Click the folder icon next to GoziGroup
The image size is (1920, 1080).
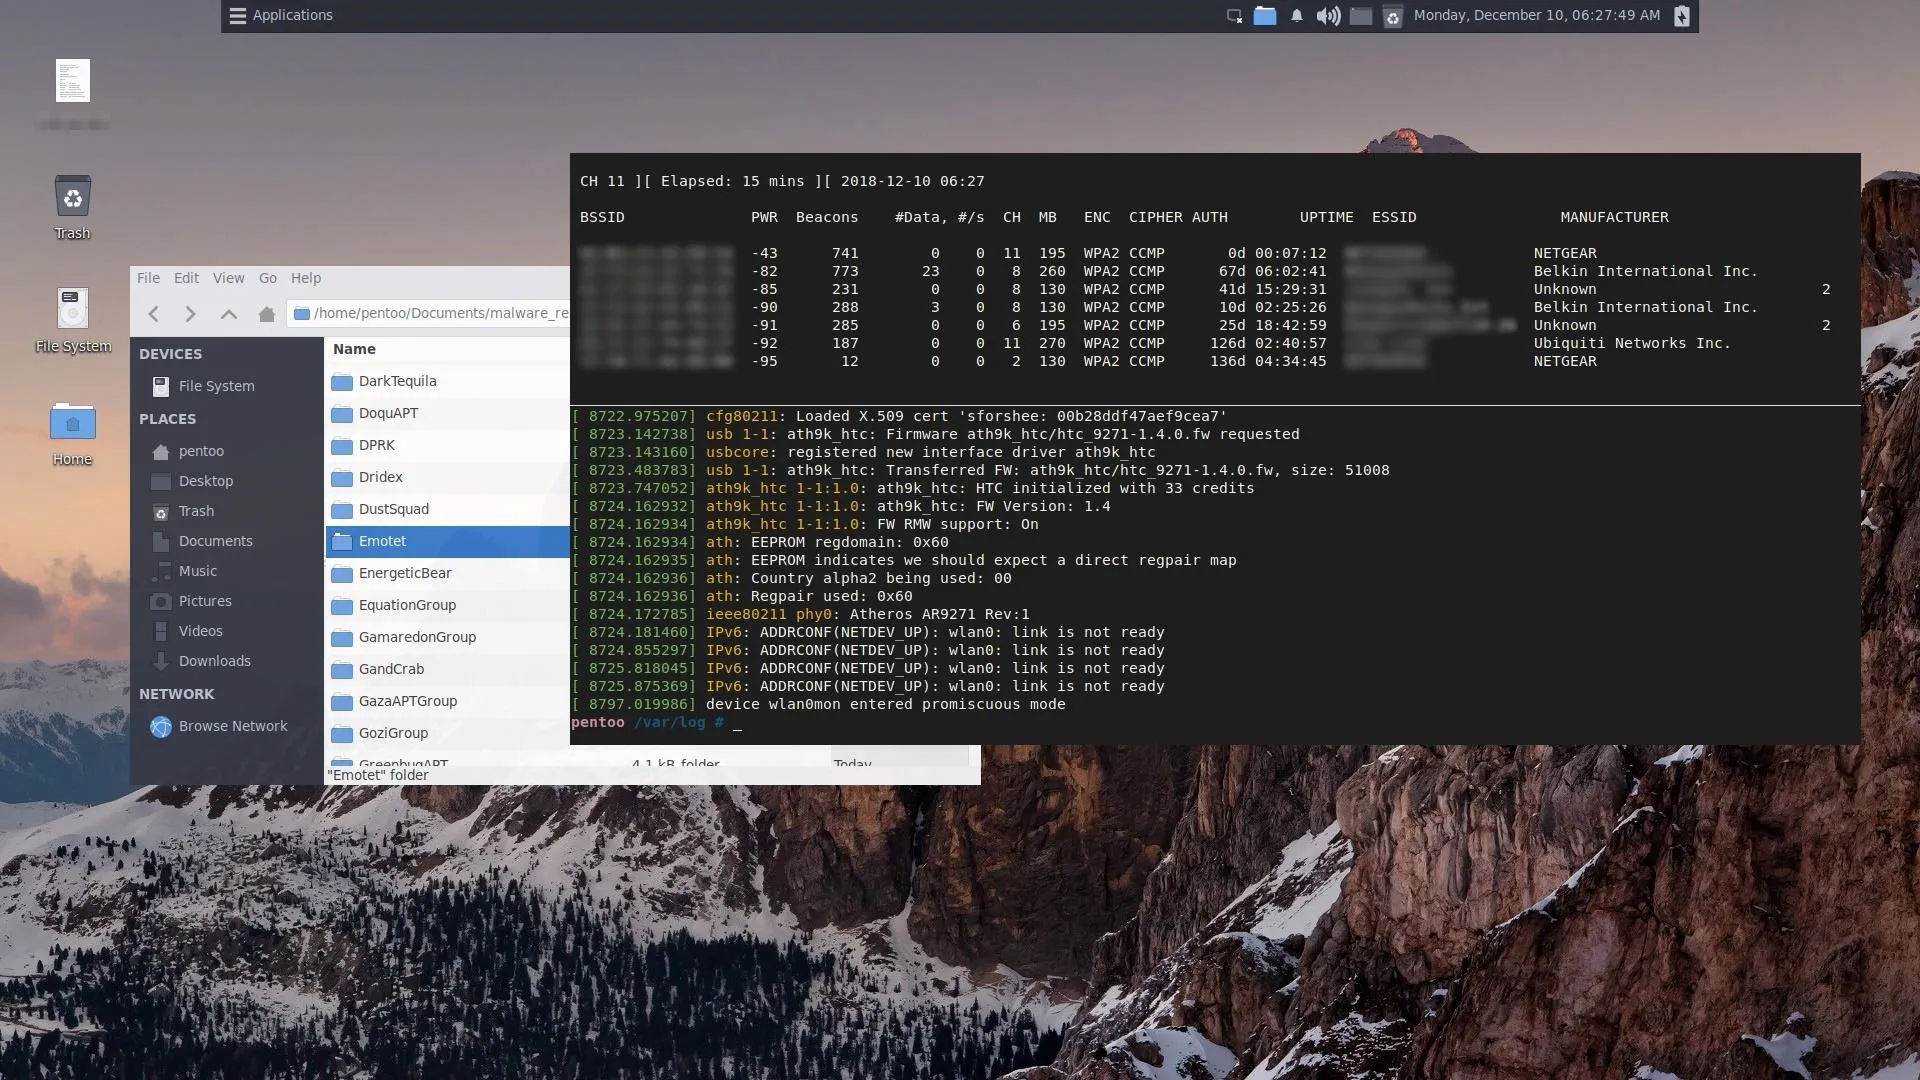(342, 734)
